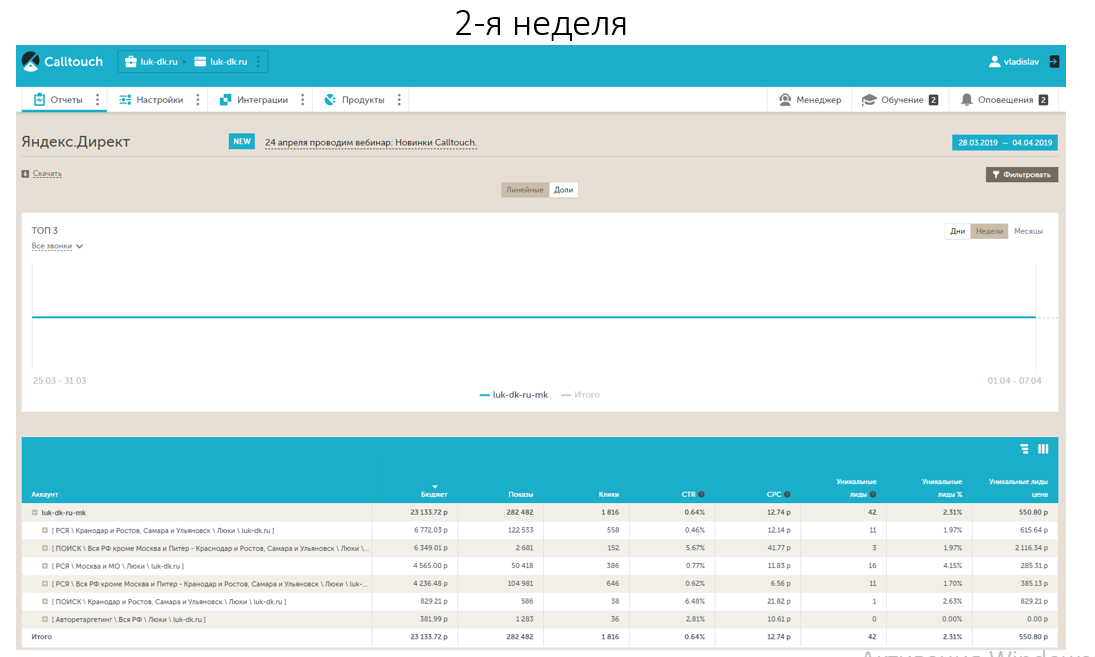Click lead price 2 116.34 р
Image resolution: width=1095 pixels, height=657 pixels.
point(1031,548)
